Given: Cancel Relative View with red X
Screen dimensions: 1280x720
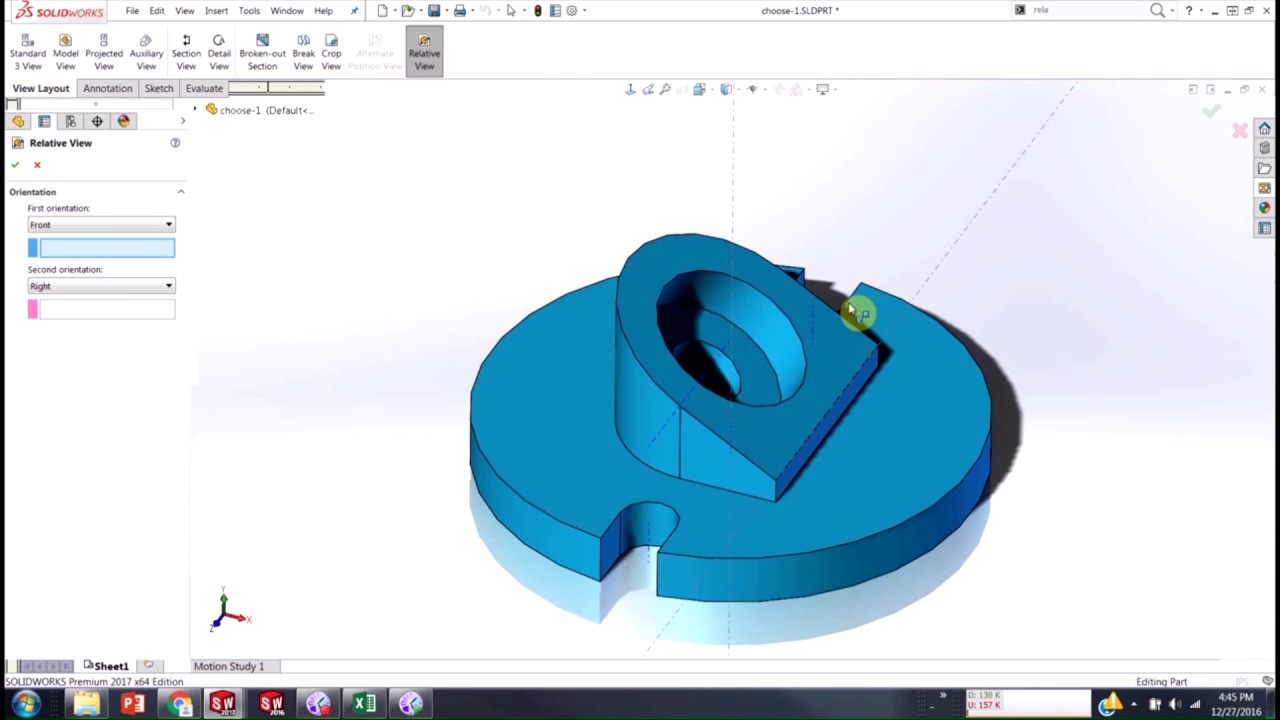Looking at the screenshot, I should 37,165.
